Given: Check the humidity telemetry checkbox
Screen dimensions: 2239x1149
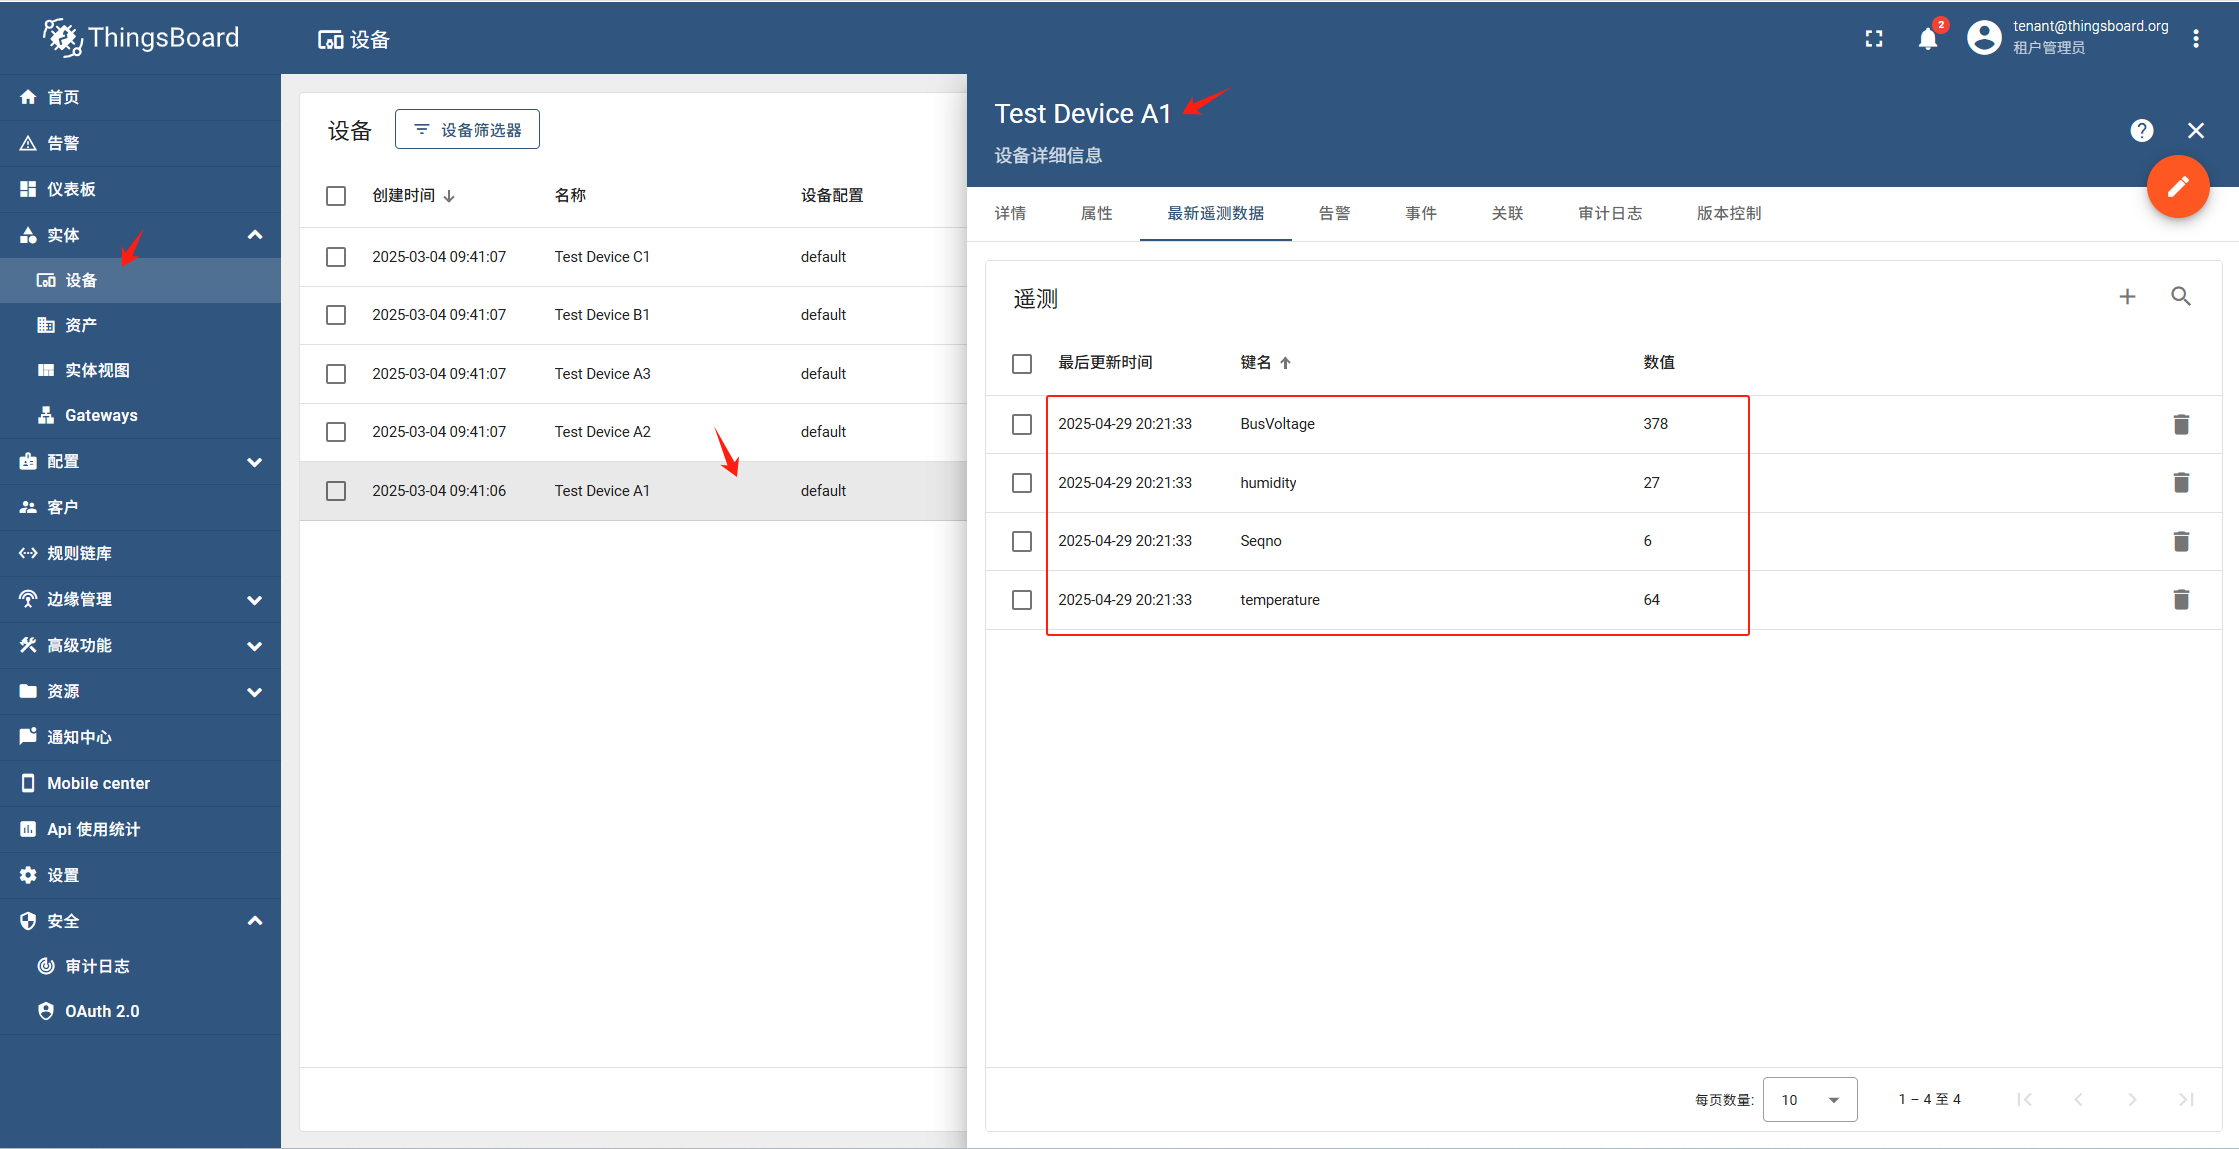Looking at the screenshot, I should (1021, 483).
